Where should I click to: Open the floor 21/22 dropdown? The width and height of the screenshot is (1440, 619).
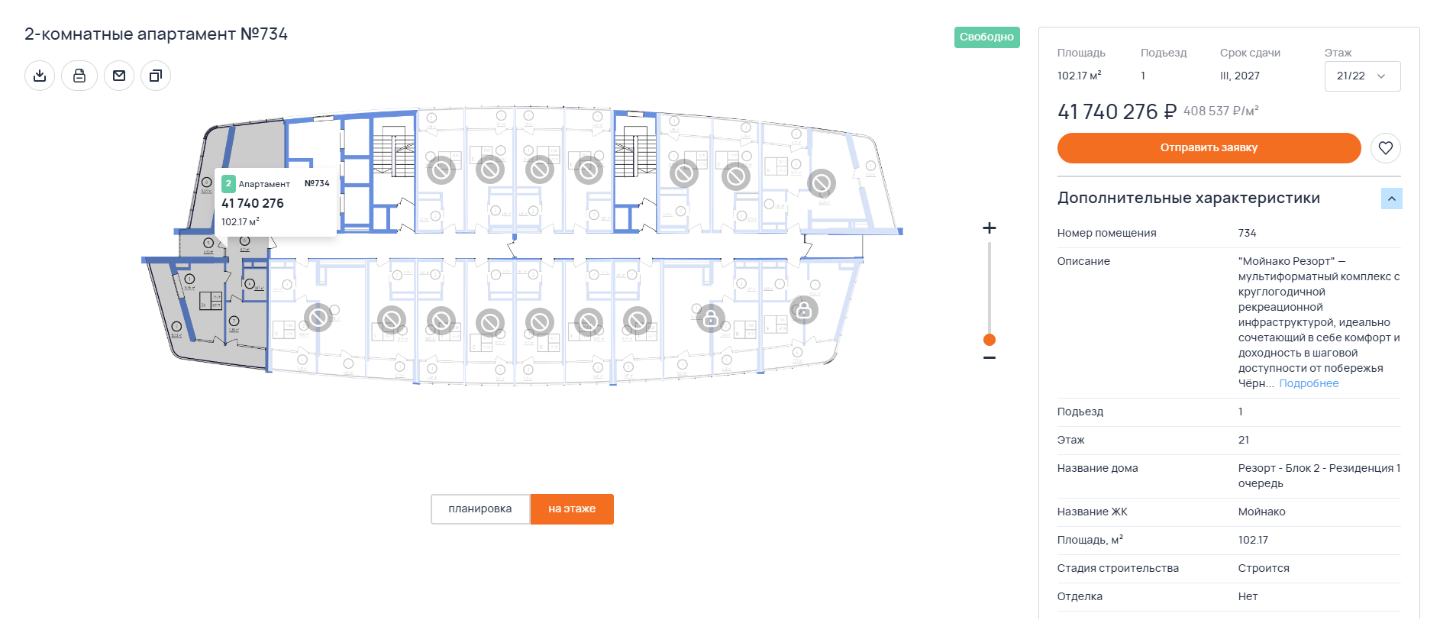[1362, 76]
